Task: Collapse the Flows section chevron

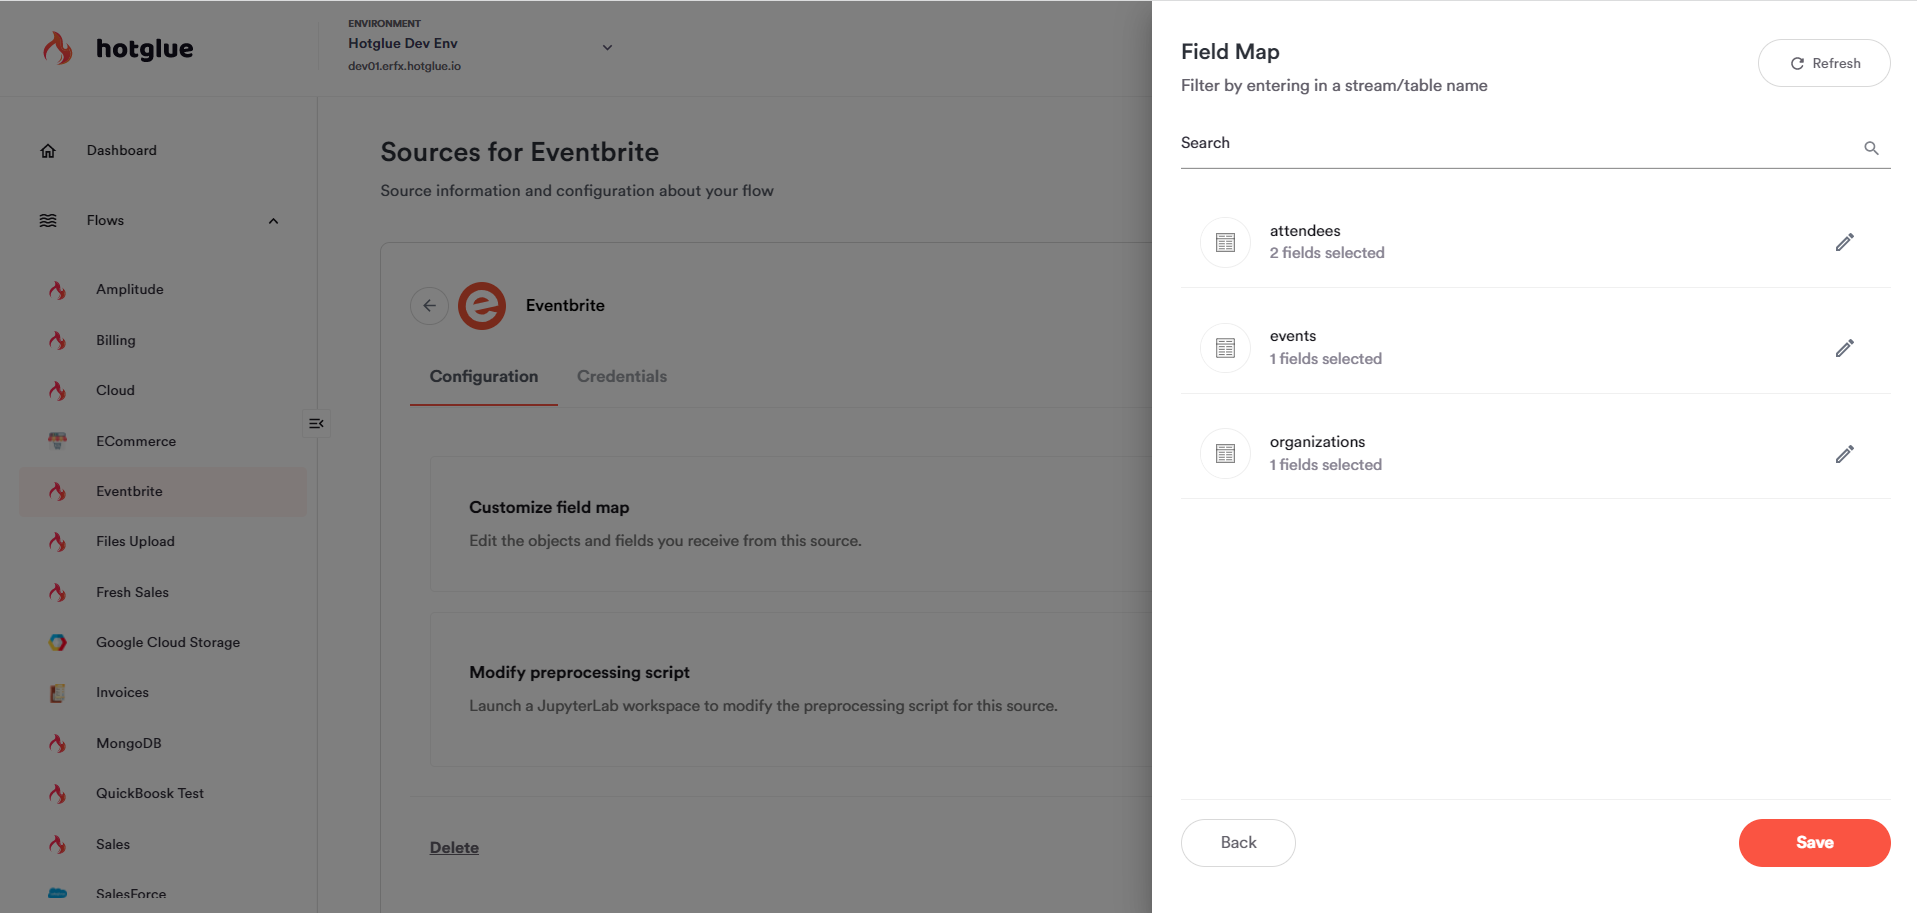Action: coord(273,221)
